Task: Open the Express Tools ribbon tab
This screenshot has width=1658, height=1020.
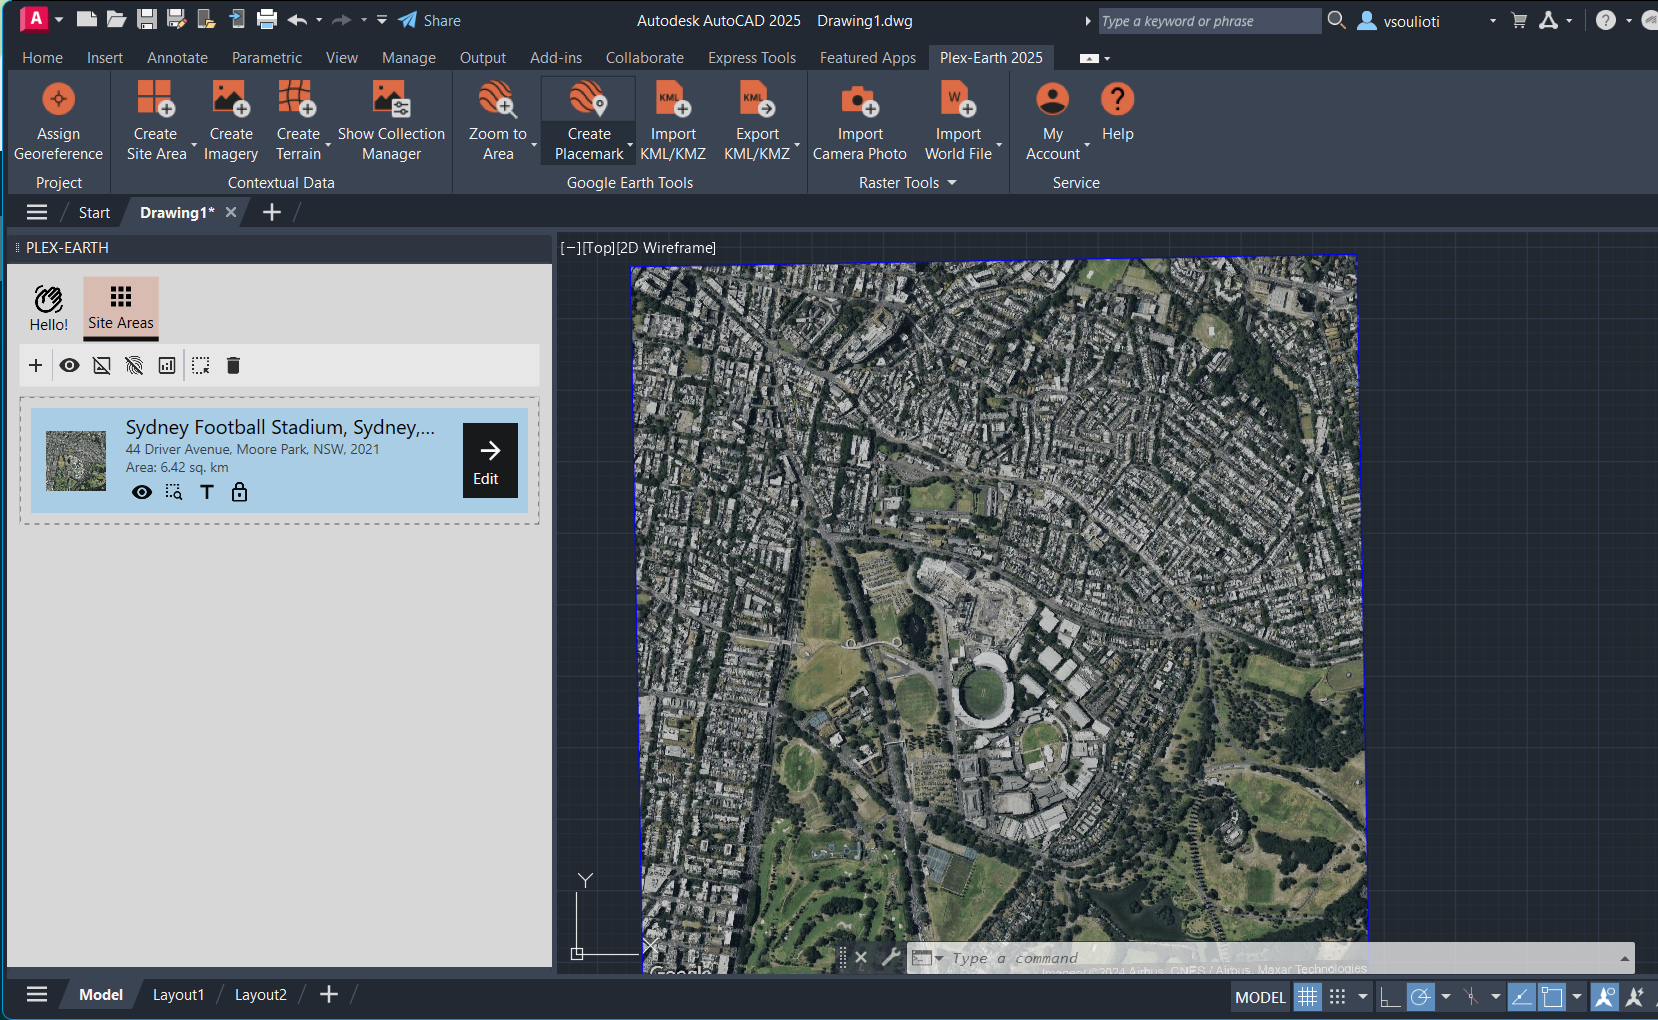Action: point(752,58)
